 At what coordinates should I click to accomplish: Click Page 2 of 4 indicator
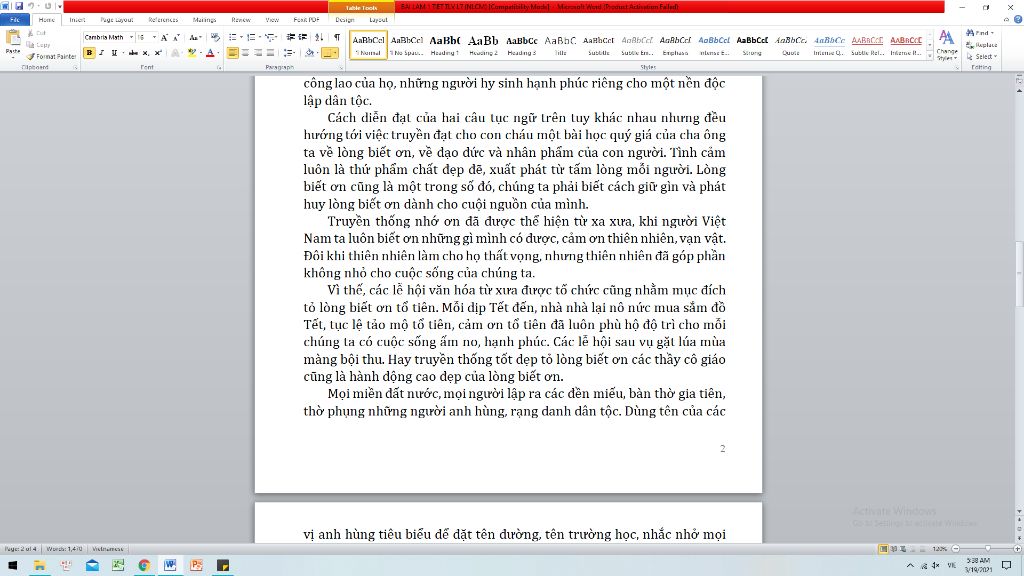pos(21,549)
